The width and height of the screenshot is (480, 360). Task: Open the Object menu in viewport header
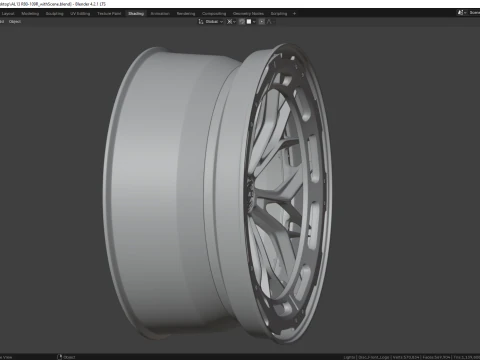[15, 22]
